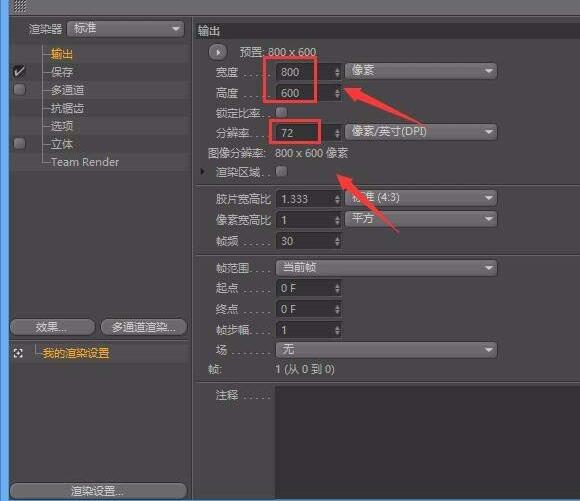Screen dimensions: 580x501
Task: Click the 帧步幅 frame step field
Action: click(304, 330)
